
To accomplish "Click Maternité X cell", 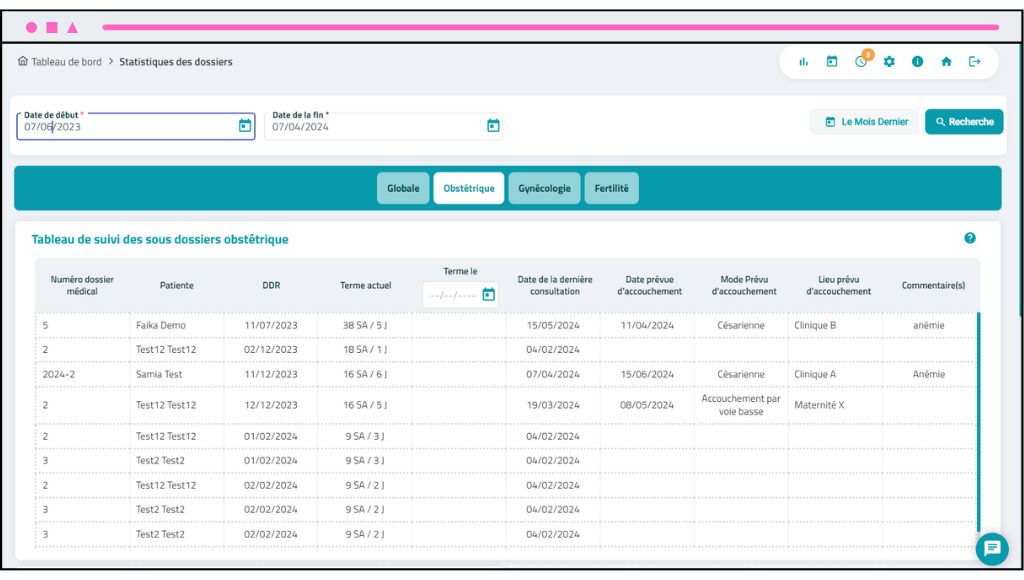I will coord(819,405).
